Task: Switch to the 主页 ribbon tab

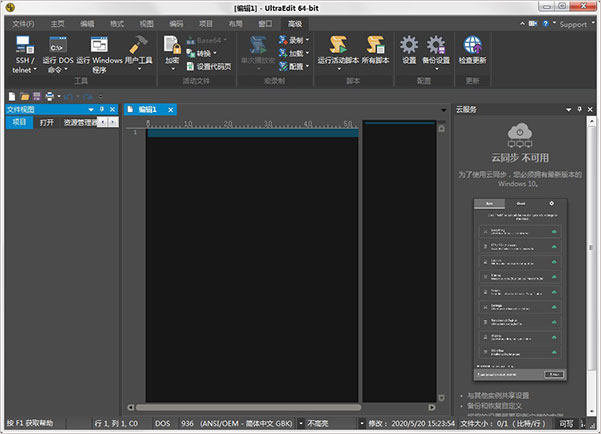Action: [x=57, y=24]
